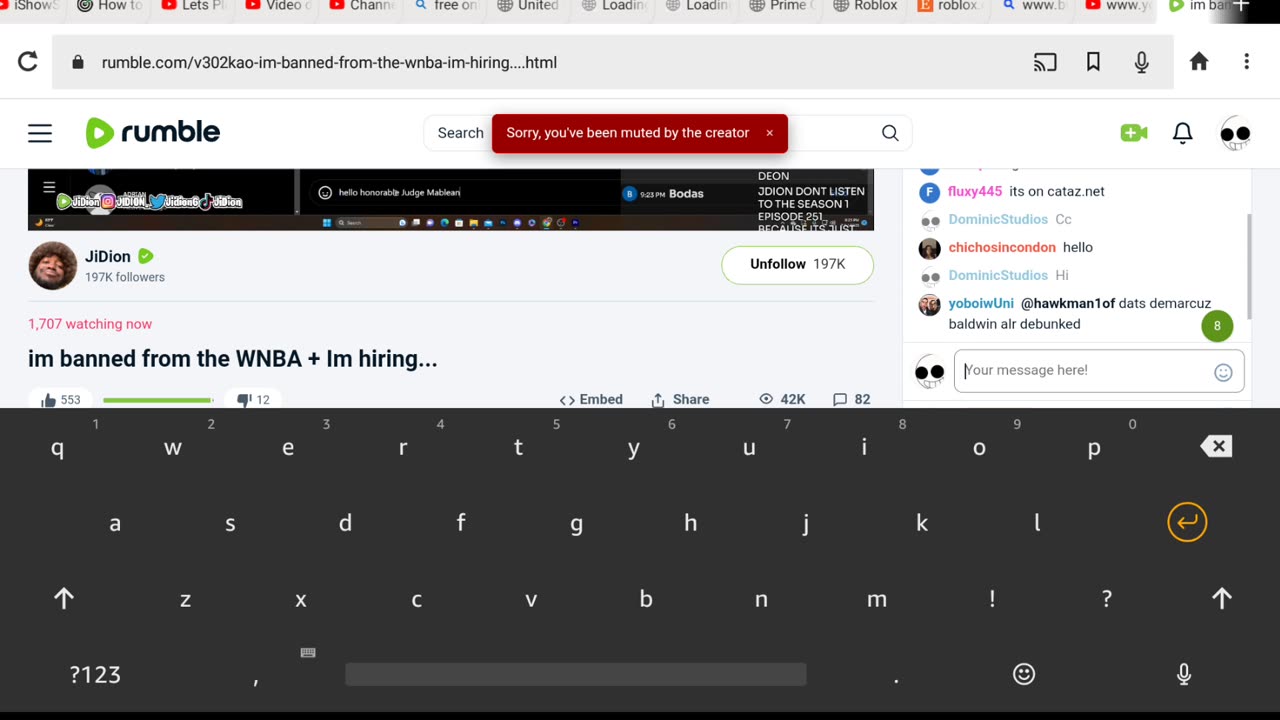The height and width of the screenshot is (720, 1280).
Task: Click the Embed button
Action: (591, 399)
